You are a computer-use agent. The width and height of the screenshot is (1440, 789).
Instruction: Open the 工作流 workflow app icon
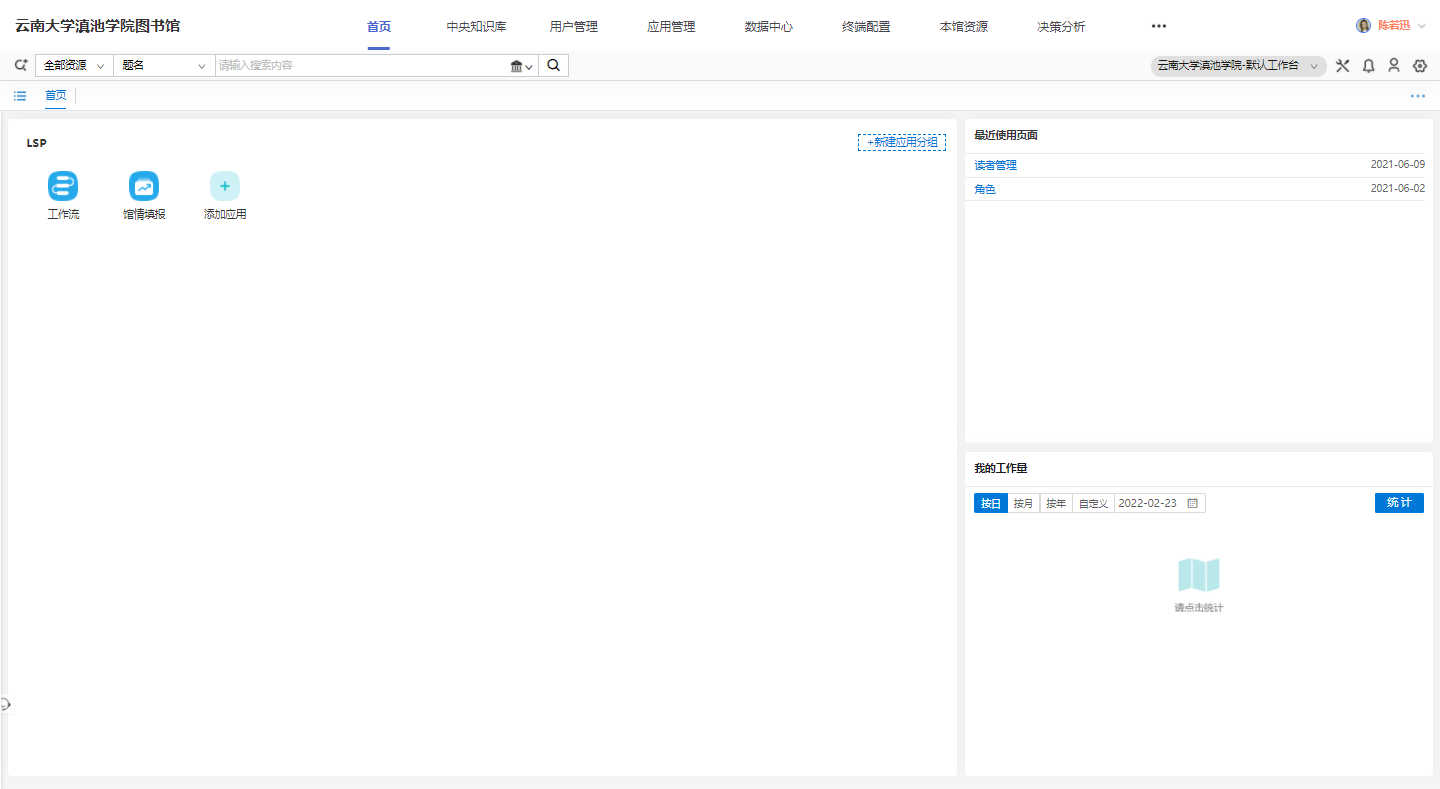point(63,186)
